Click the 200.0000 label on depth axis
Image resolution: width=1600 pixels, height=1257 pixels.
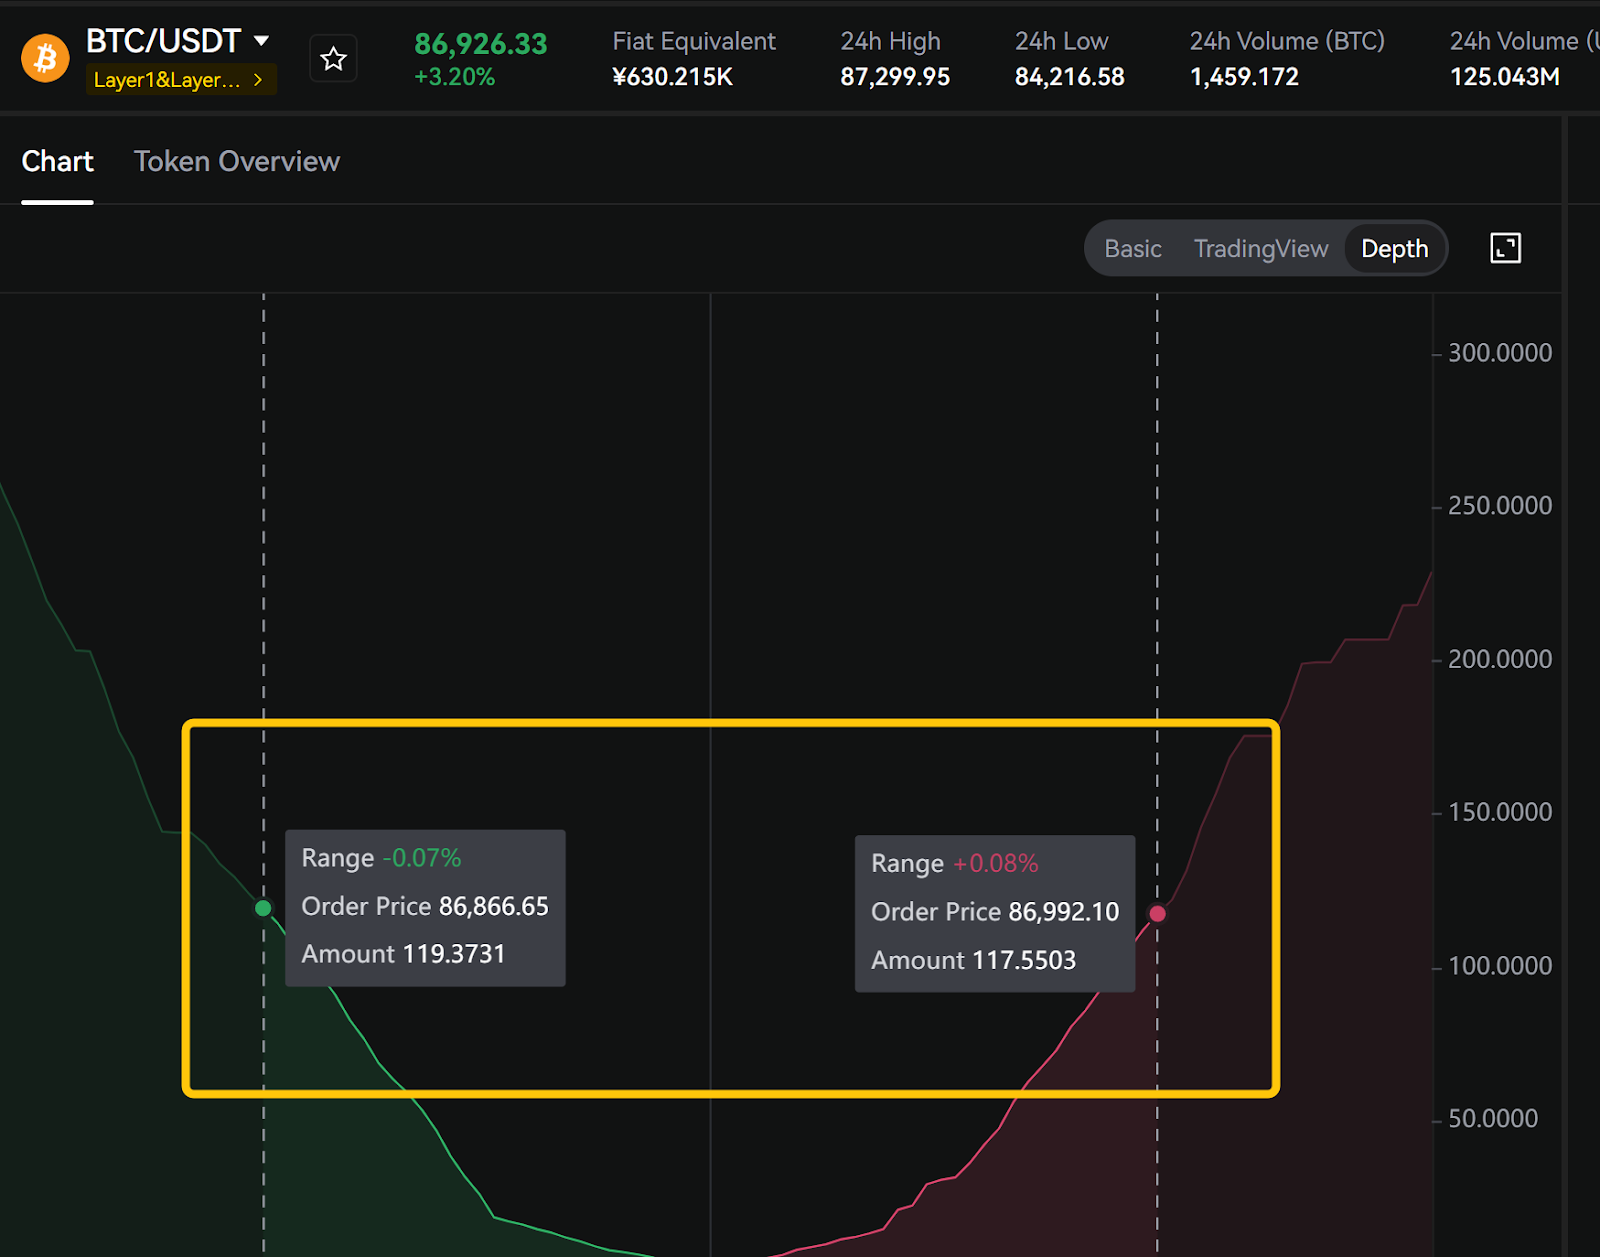point(1499,659)
